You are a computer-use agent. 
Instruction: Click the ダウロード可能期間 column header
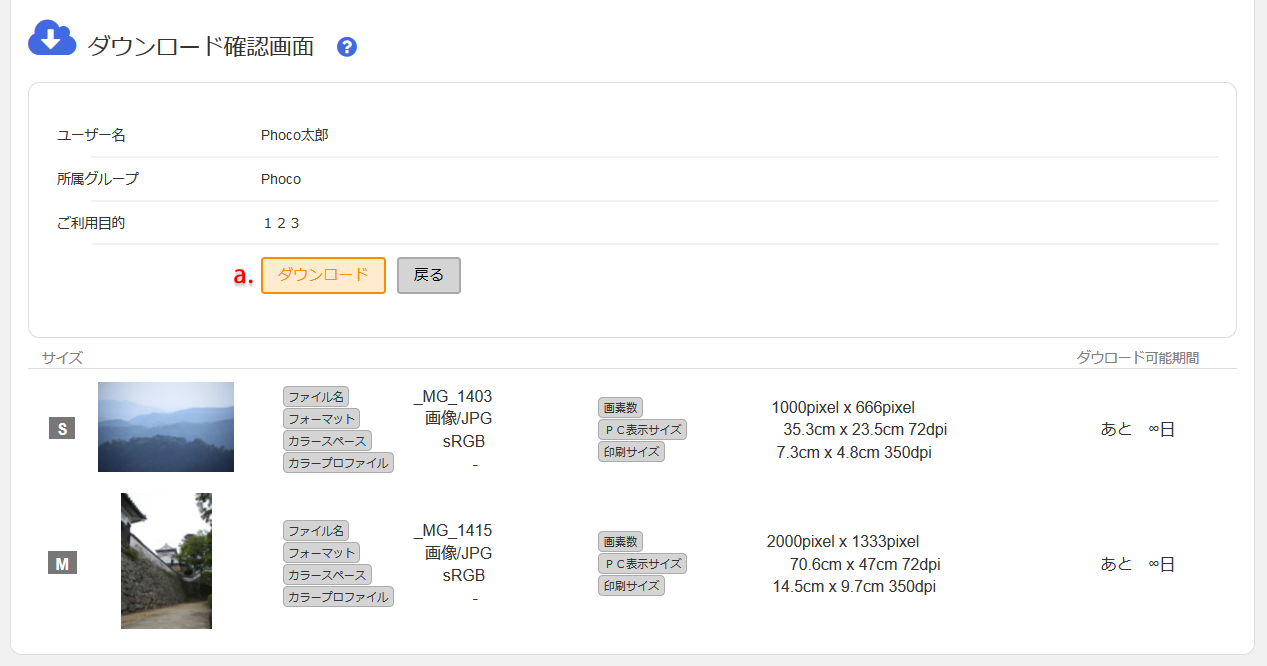(x=1137, y=357)
